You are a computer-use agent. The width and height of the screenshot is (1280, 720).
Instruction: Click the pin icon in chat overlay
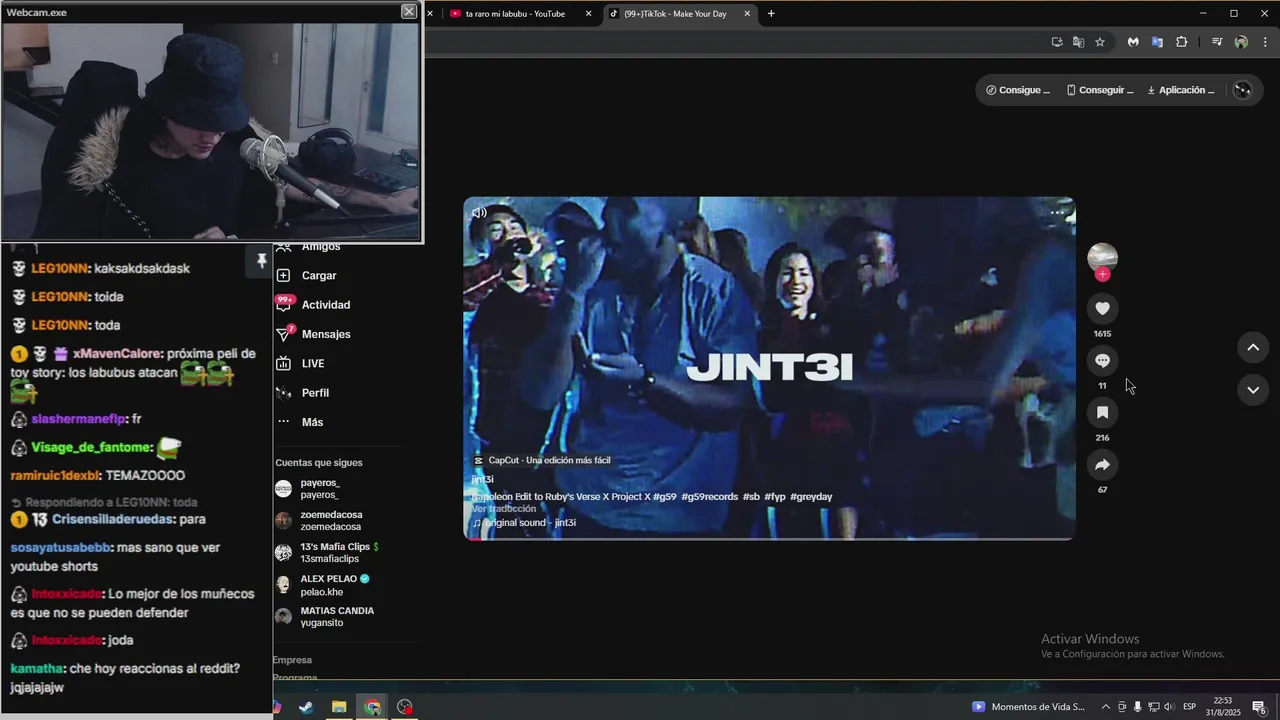point(262,261)
